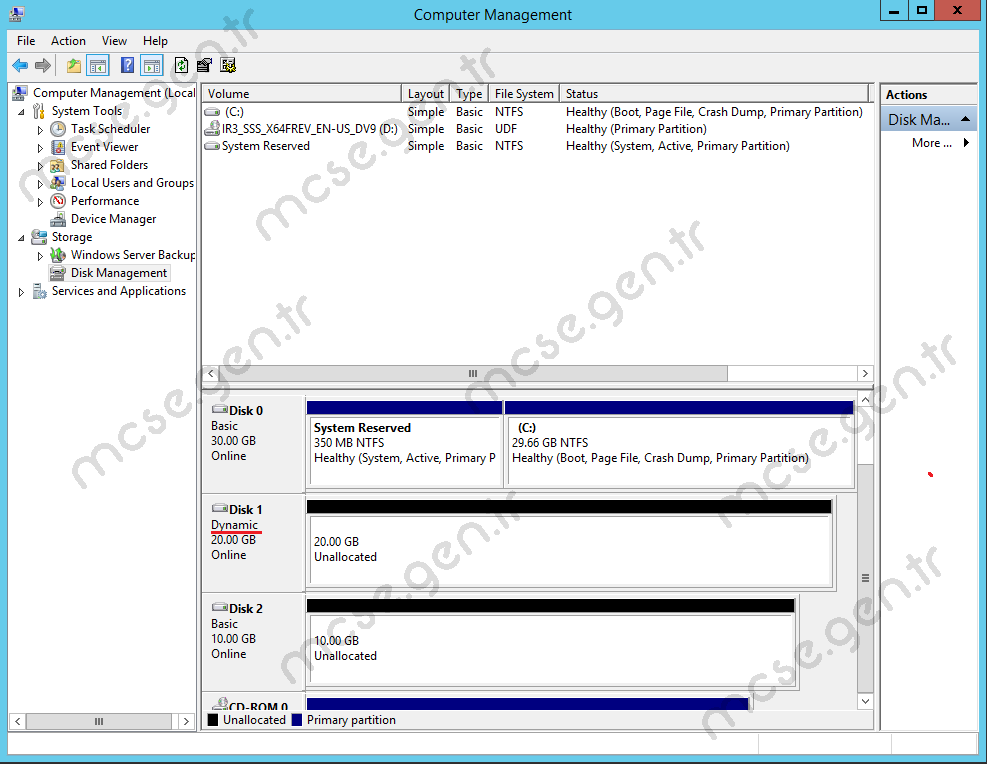Click the disk pane's vertical scrollbar down arrow
This screenshot has width=987, height=764.
(866, 701)
